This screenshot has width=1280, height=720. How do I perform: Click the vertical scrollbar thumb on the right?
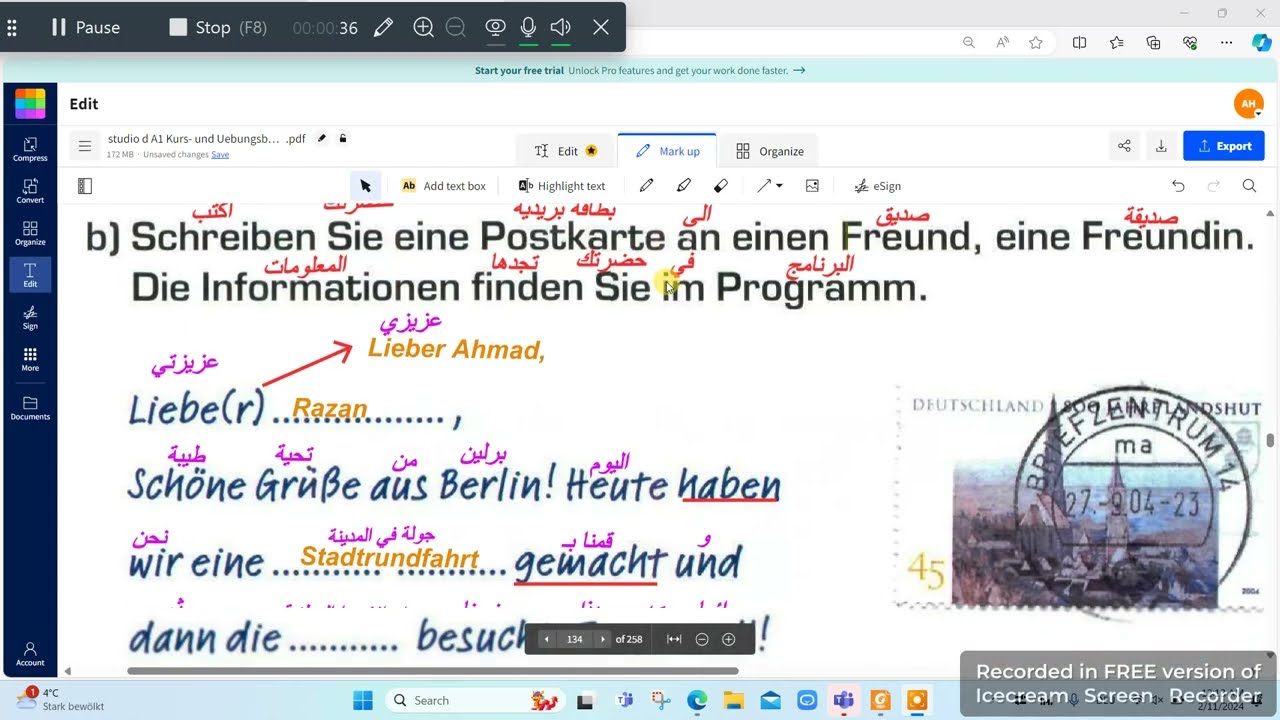(1271, 440)
